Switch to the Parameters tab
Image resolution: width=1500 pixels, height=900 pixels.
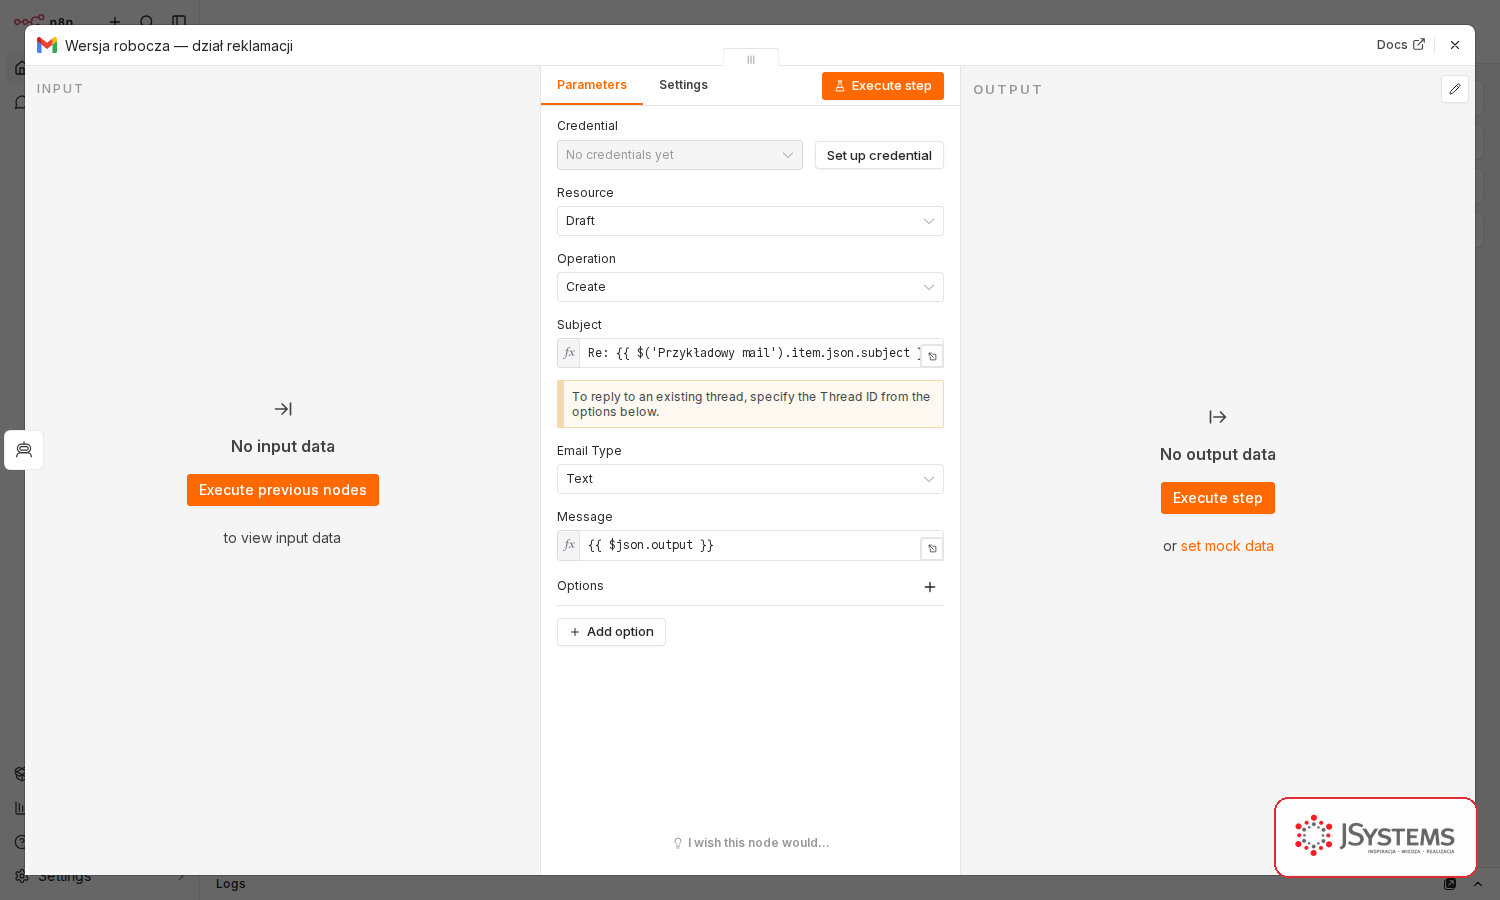pos(592,85)
